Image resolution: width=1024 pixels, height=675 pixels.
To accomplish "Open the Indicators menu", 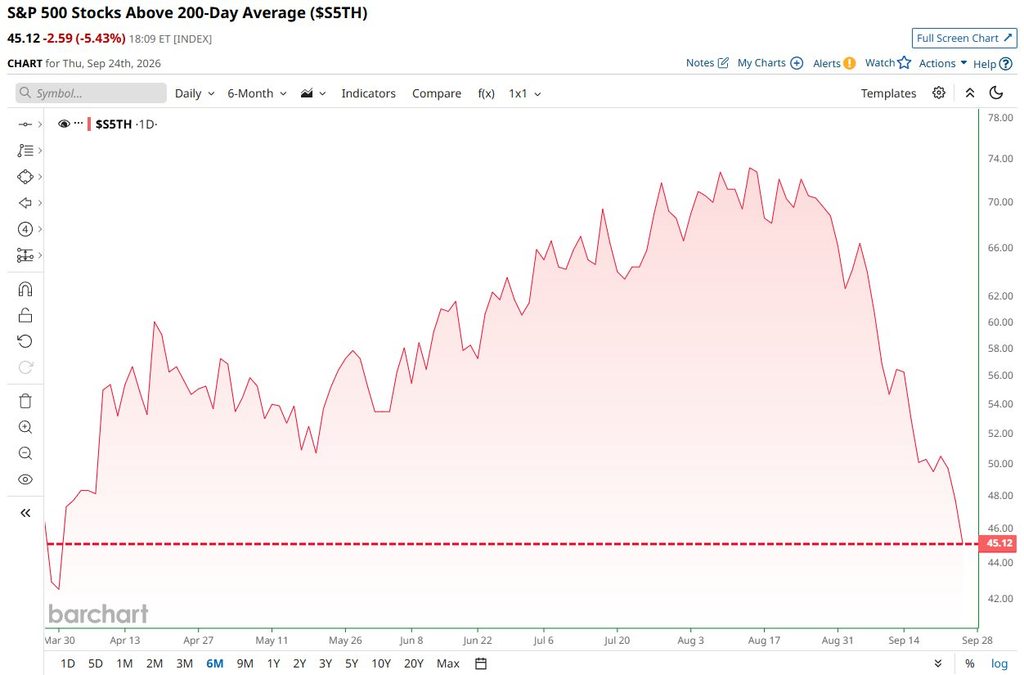I will click(368, 93).
